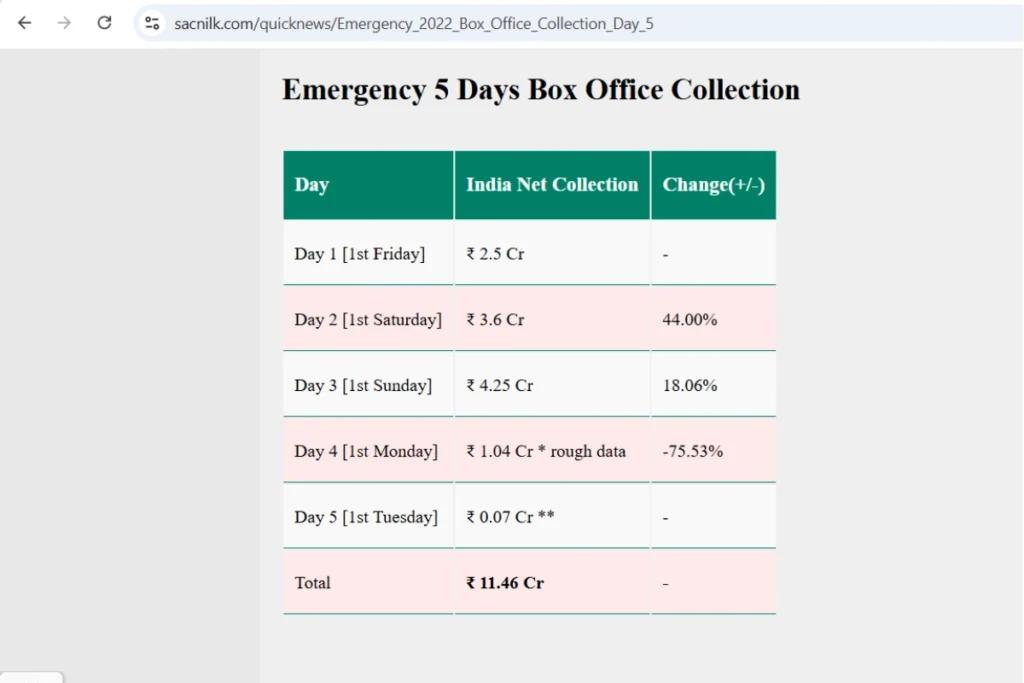Click the Change(+/-) column header

714,185
